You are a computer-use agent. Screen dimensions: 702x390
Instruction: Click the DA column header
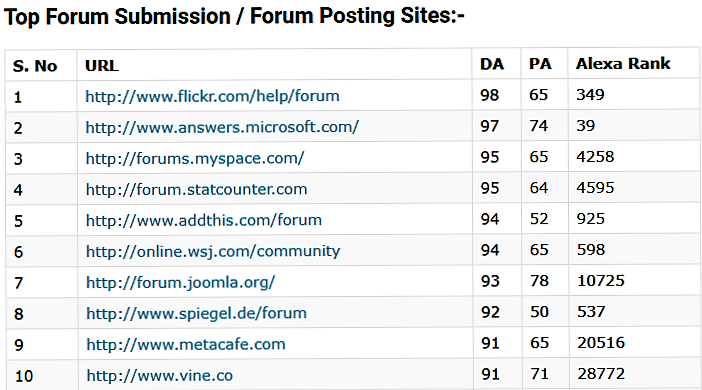[492, 64]
